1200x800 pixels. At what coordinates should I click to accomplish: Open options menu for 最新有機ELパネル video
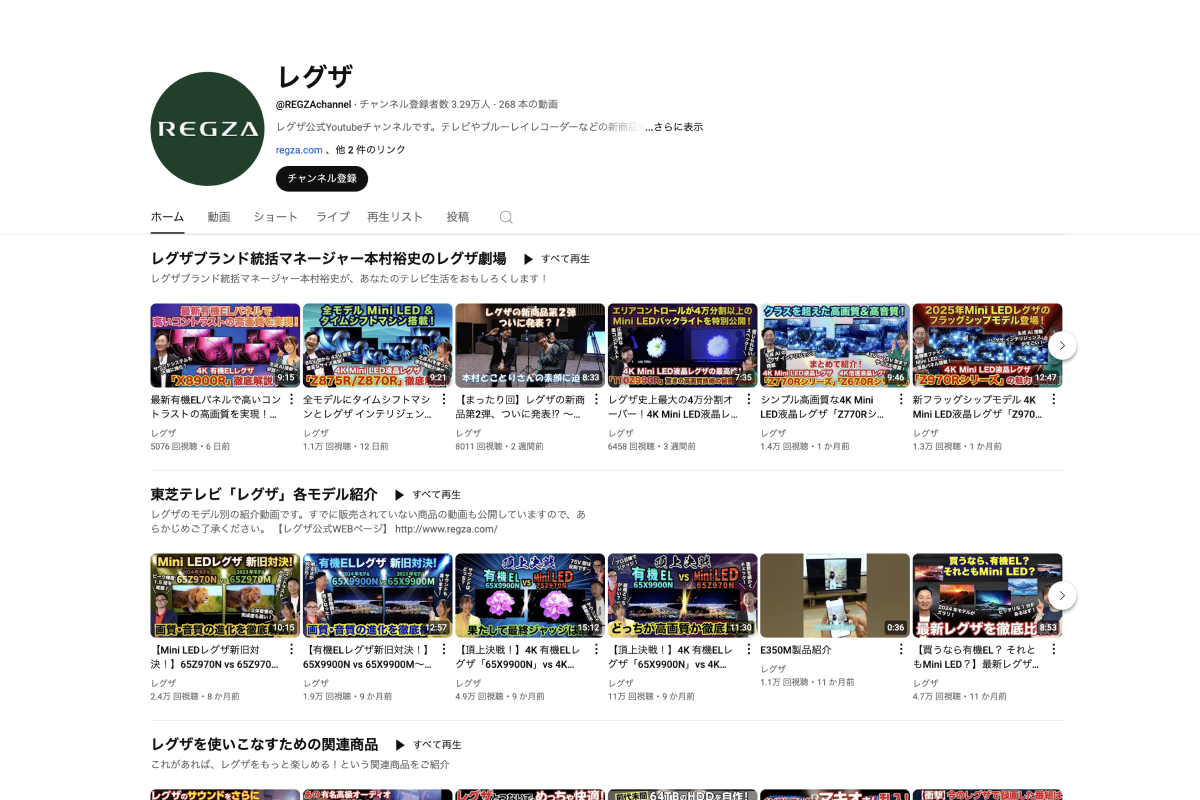(x=292, y=400)
